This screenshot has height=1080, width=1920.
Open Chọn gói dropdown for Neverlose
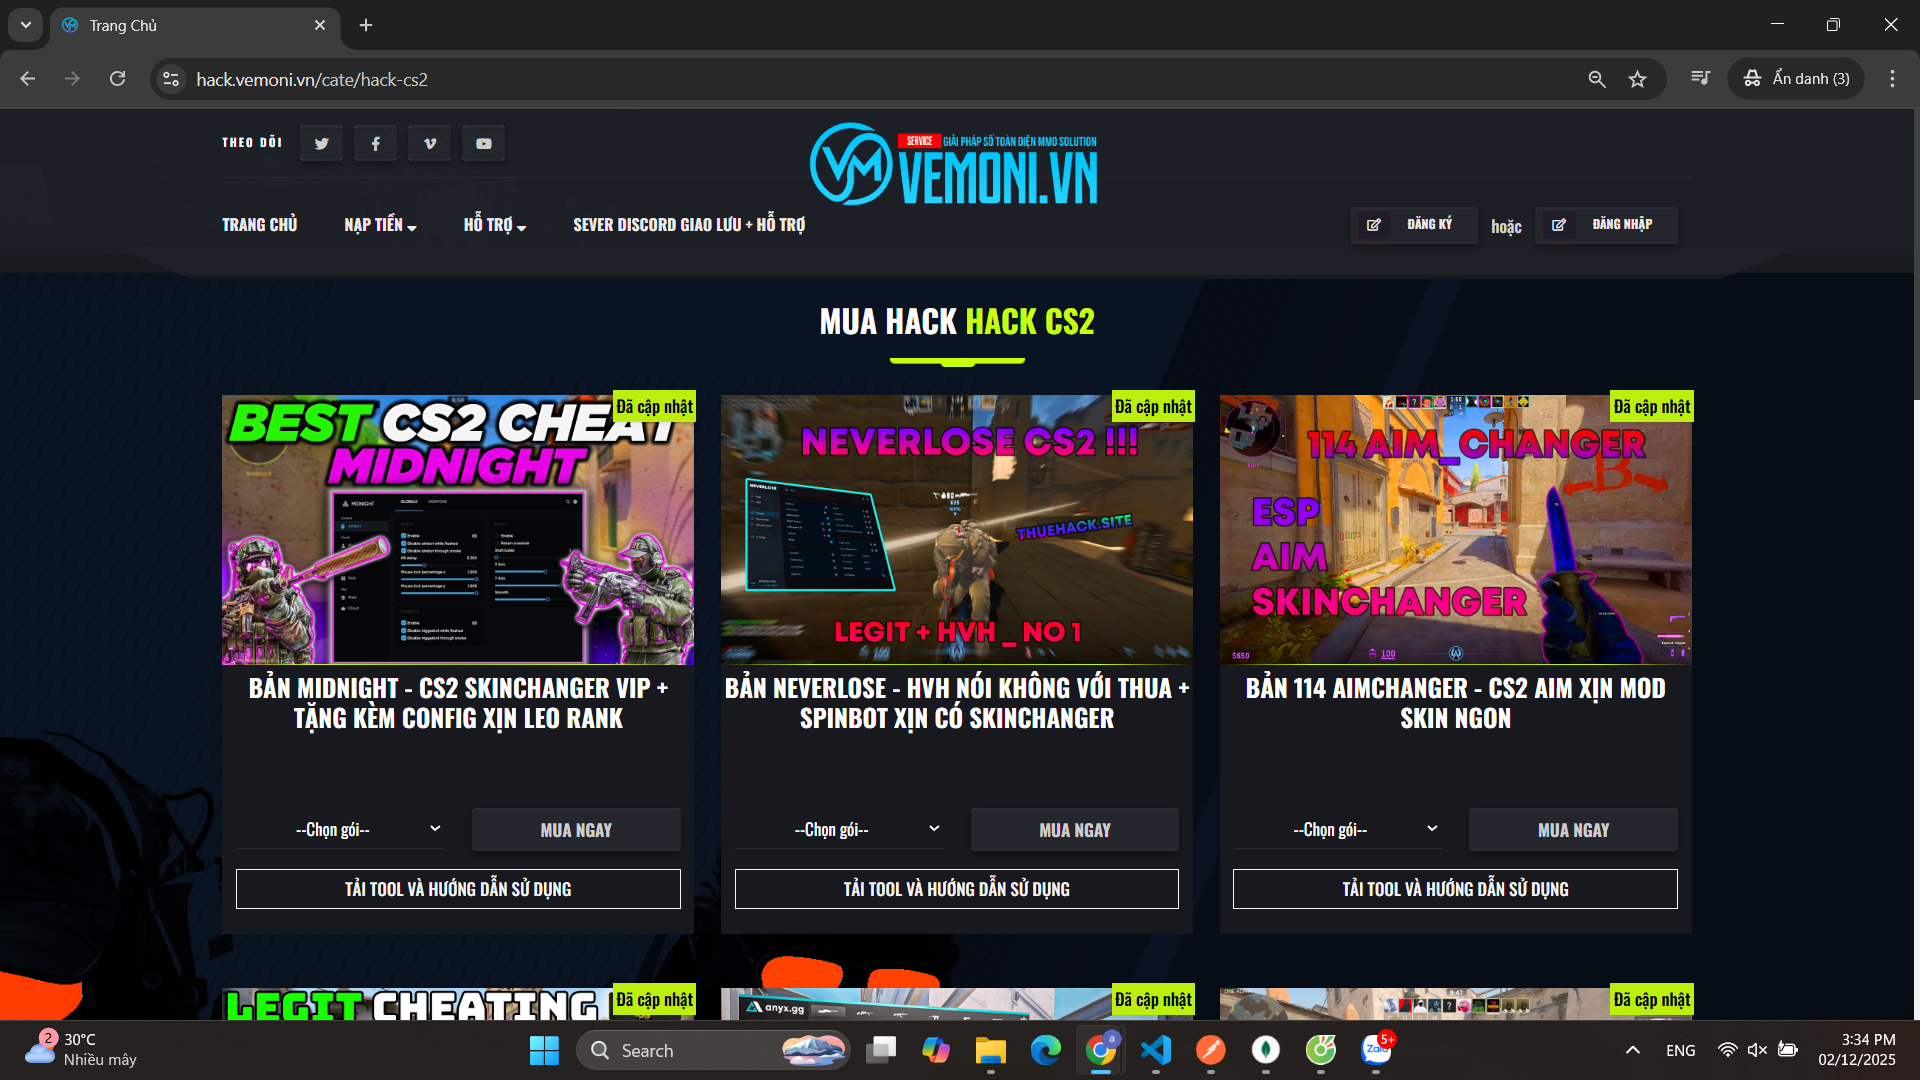point(838,829)
